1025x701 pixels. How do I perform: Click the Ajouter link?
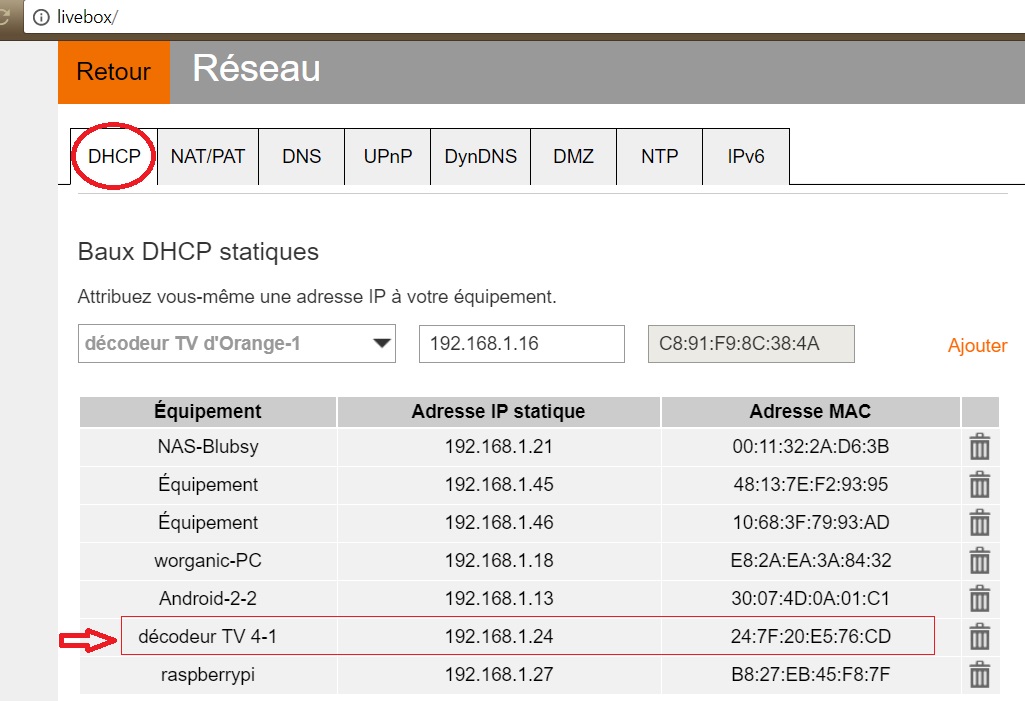point(976,345)
